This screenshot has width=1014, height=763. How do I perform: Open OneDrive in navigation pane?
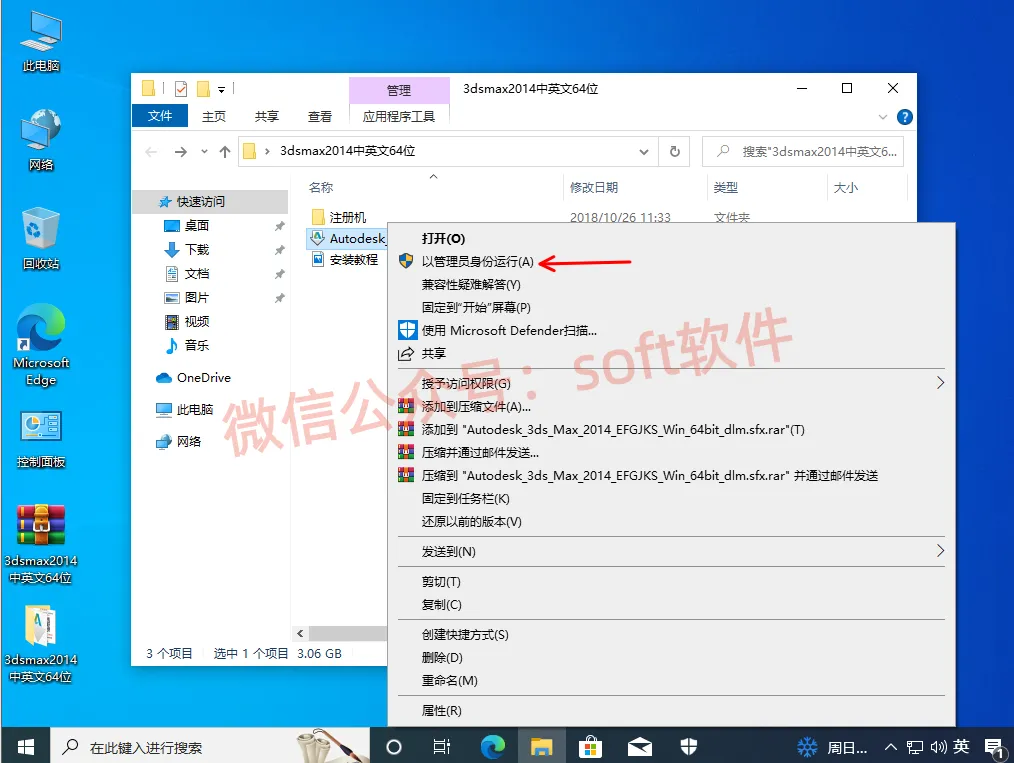(194, 378)
